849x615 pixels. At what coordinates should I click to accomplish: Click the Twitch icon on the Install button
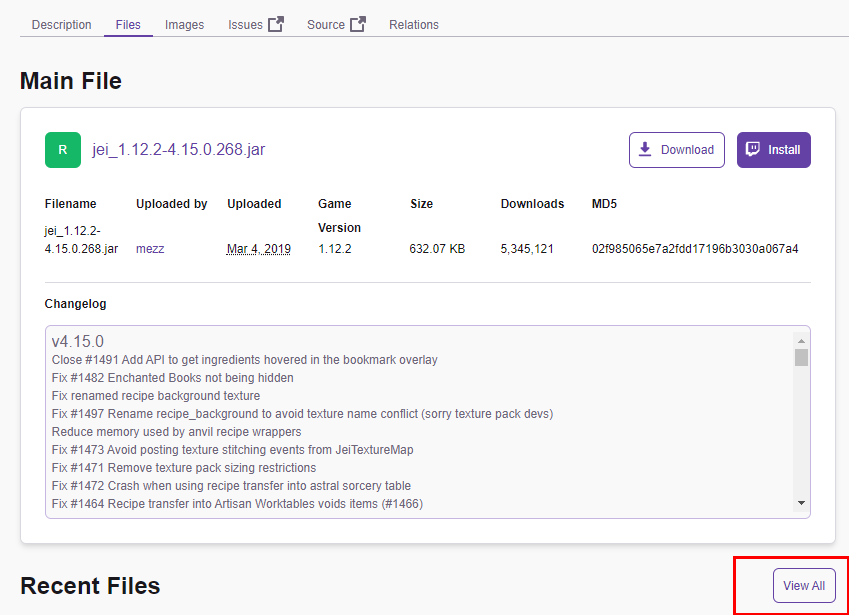tap(753, 149)
